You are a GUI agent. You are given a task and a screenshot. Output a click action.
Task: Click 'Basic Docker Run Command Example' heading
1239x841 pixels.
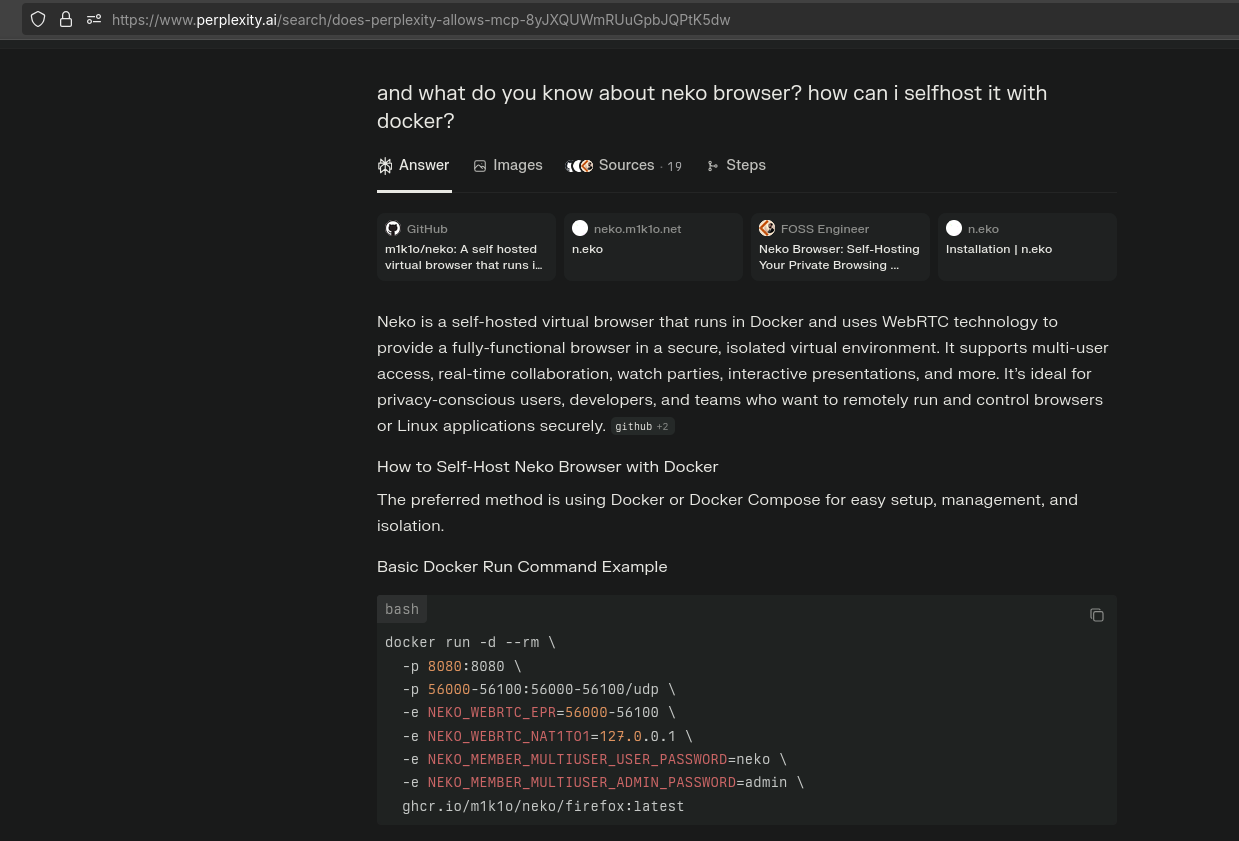[522, 567]
